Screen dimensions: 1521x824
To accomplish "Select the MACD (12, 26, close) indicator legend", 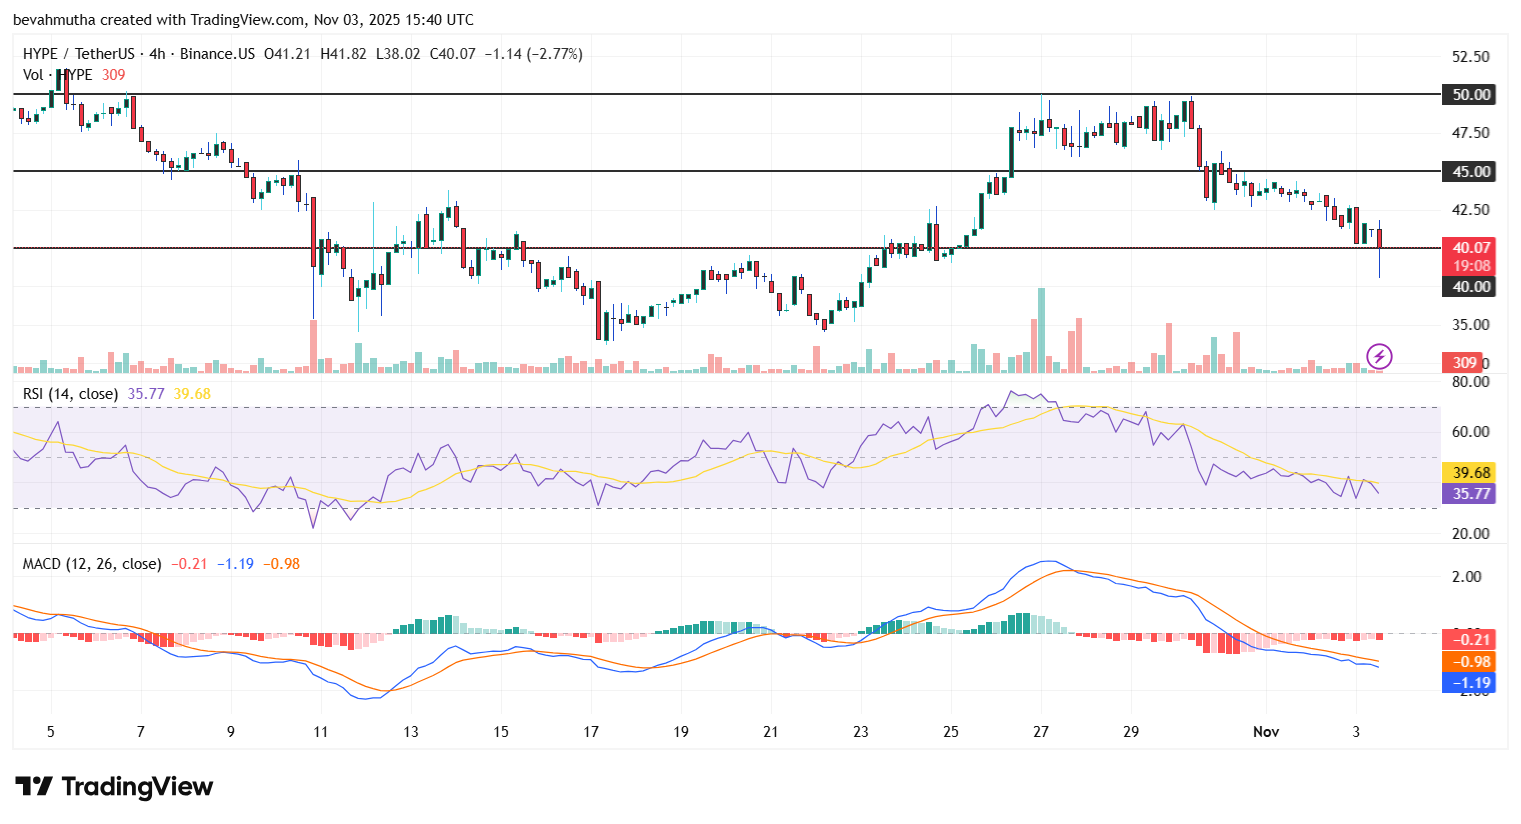I will coord(92,563).
